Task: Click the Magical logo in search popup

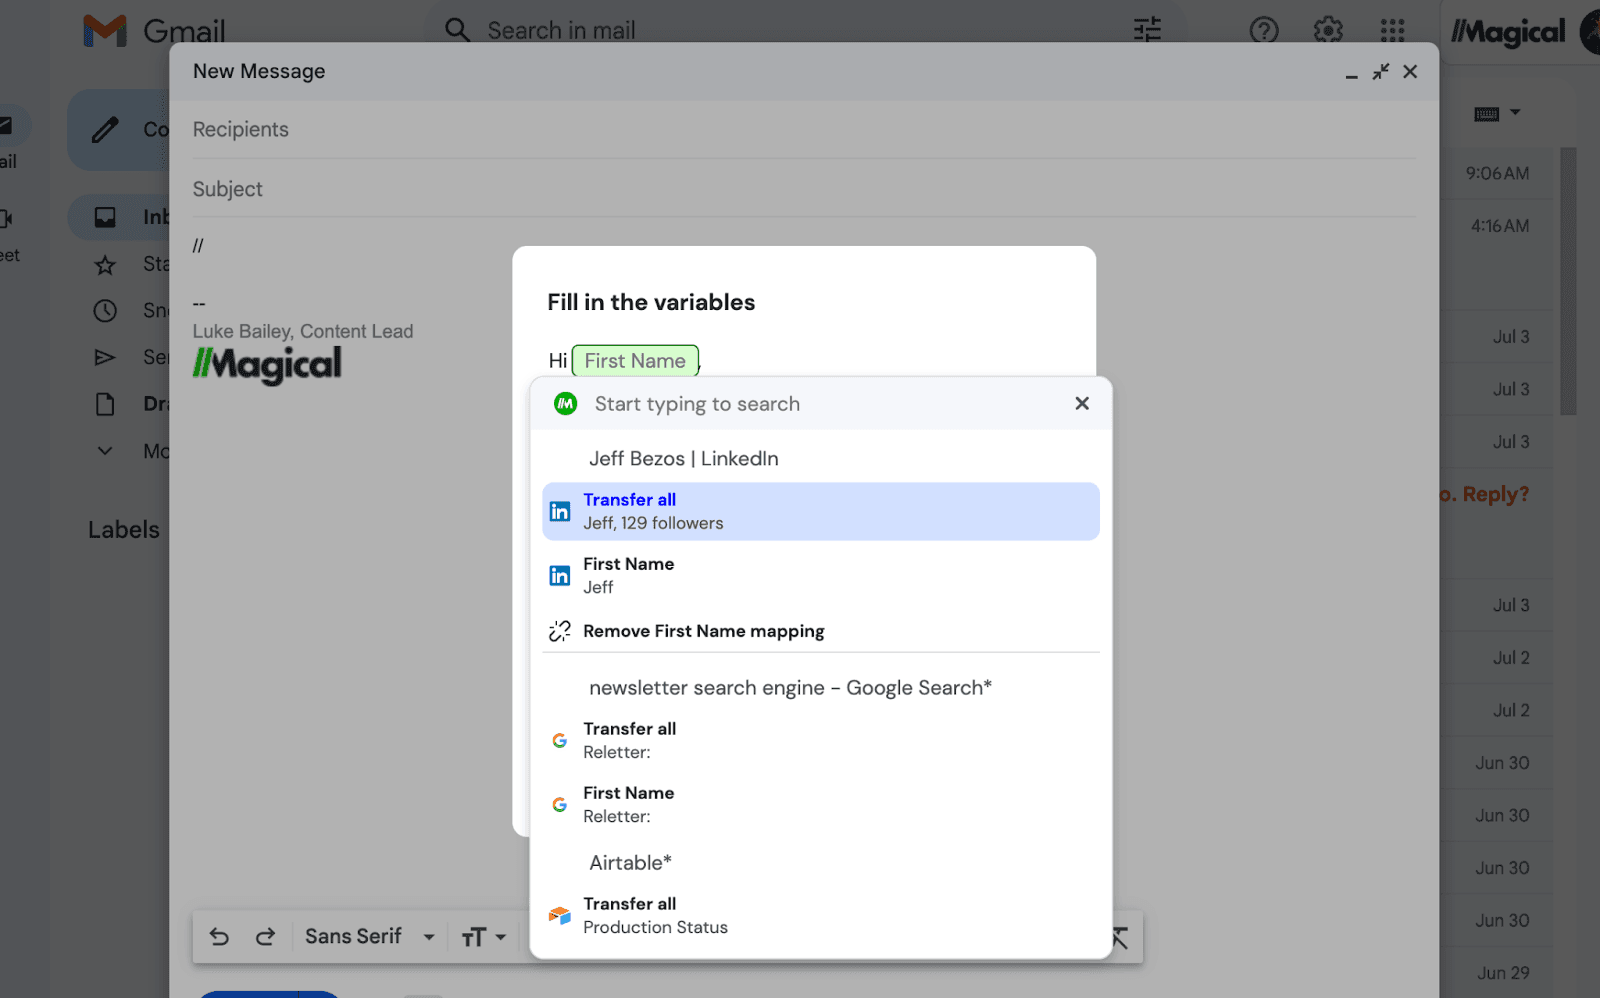Action: [x=566, y=404]
